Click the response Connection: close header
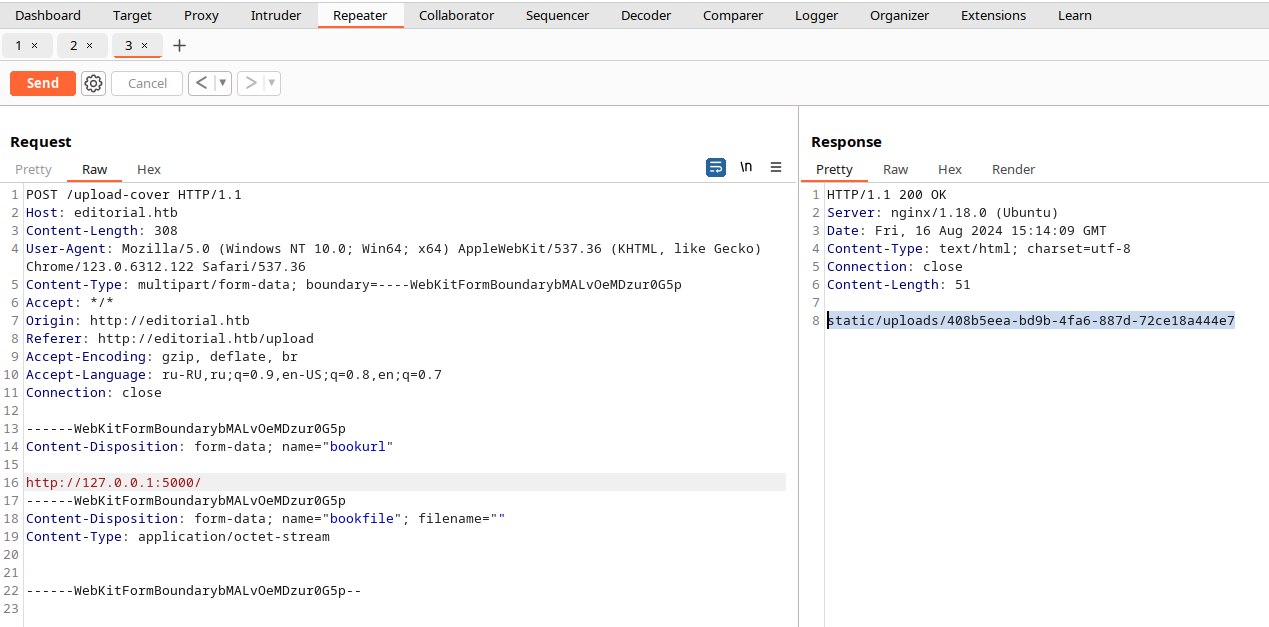Screen dimensions: 1269x627 [x=895, y=267]
